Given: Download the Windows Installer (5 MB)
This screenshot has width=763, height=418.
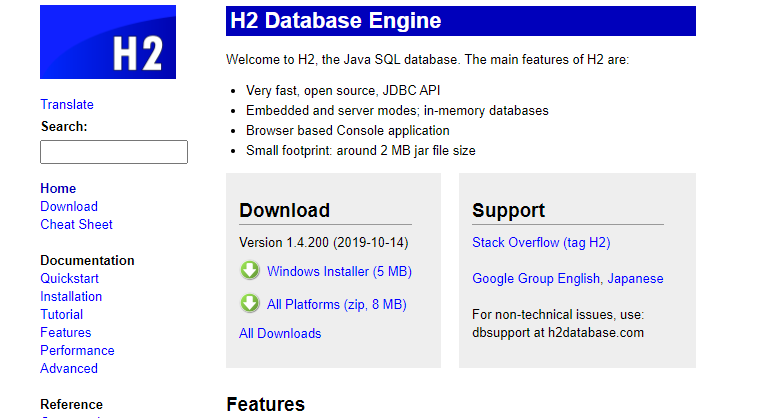Looking at the screenshot, I should coord(339,272).
